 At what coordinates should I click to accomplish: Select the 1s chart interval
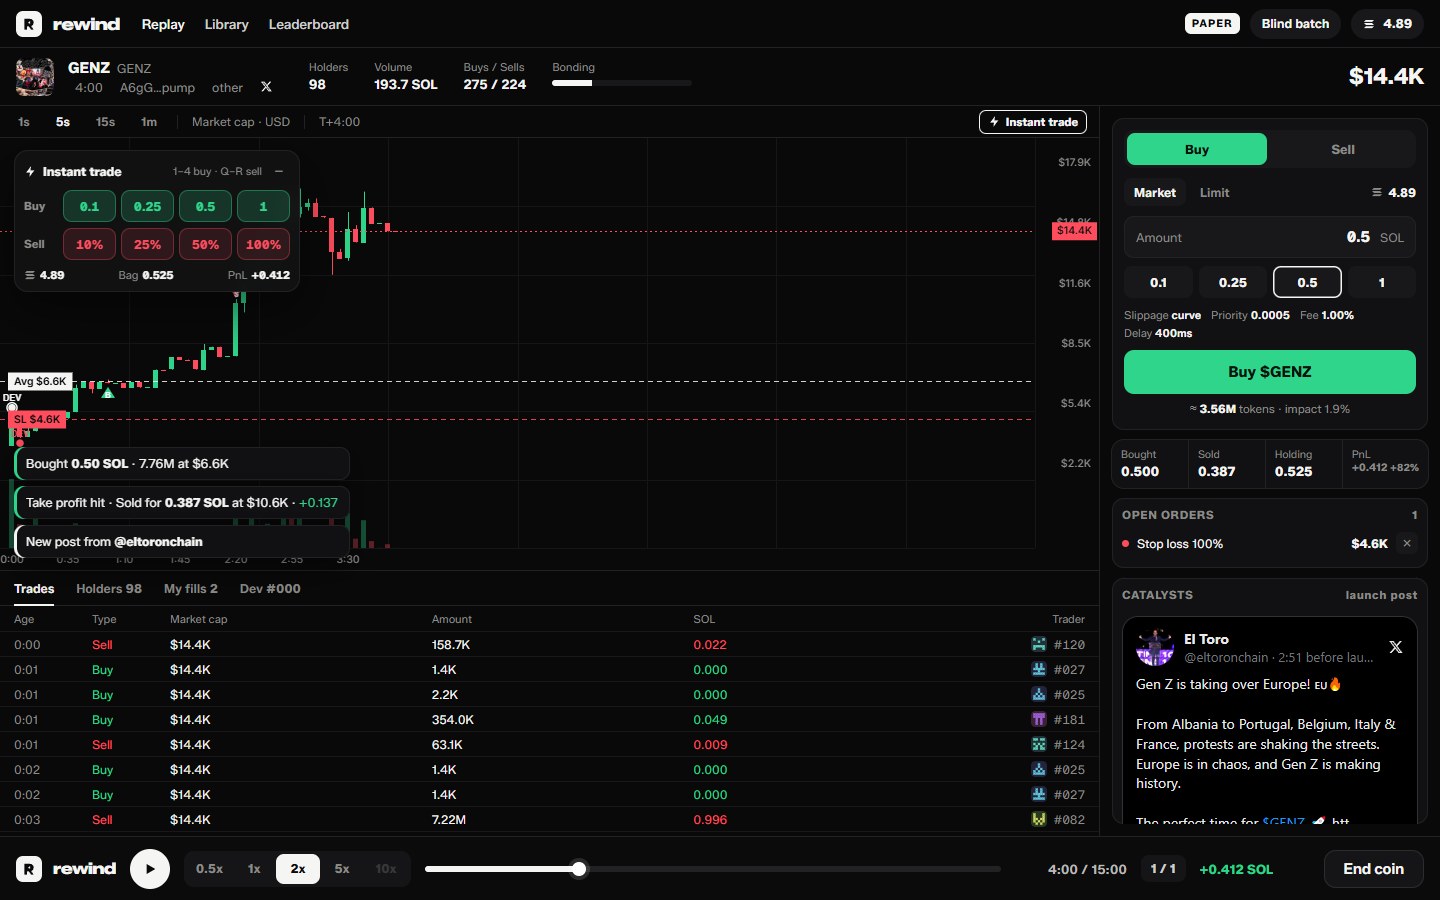pyautogui.click(x=24, y=122)
